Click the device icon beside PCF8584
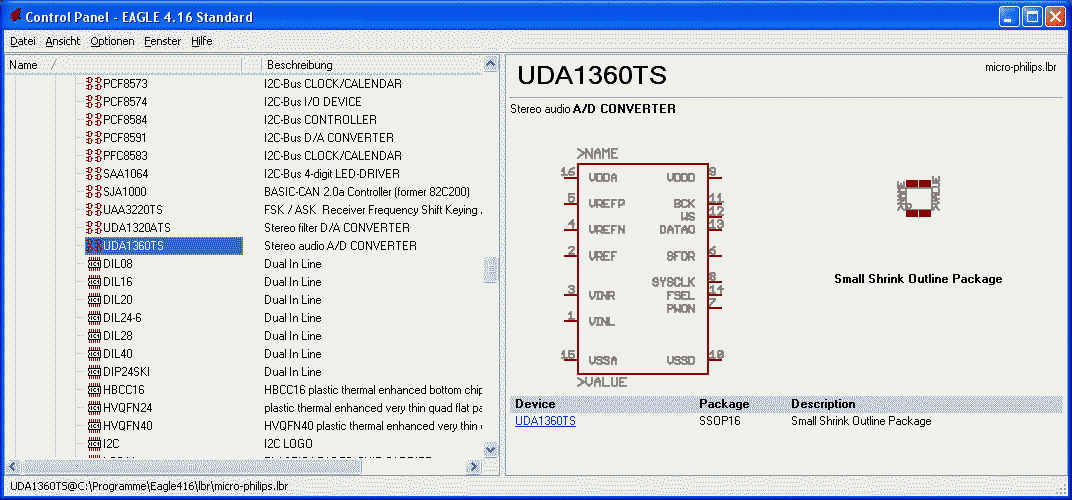Screen dimensions: 1072x500 click(94, 120)
